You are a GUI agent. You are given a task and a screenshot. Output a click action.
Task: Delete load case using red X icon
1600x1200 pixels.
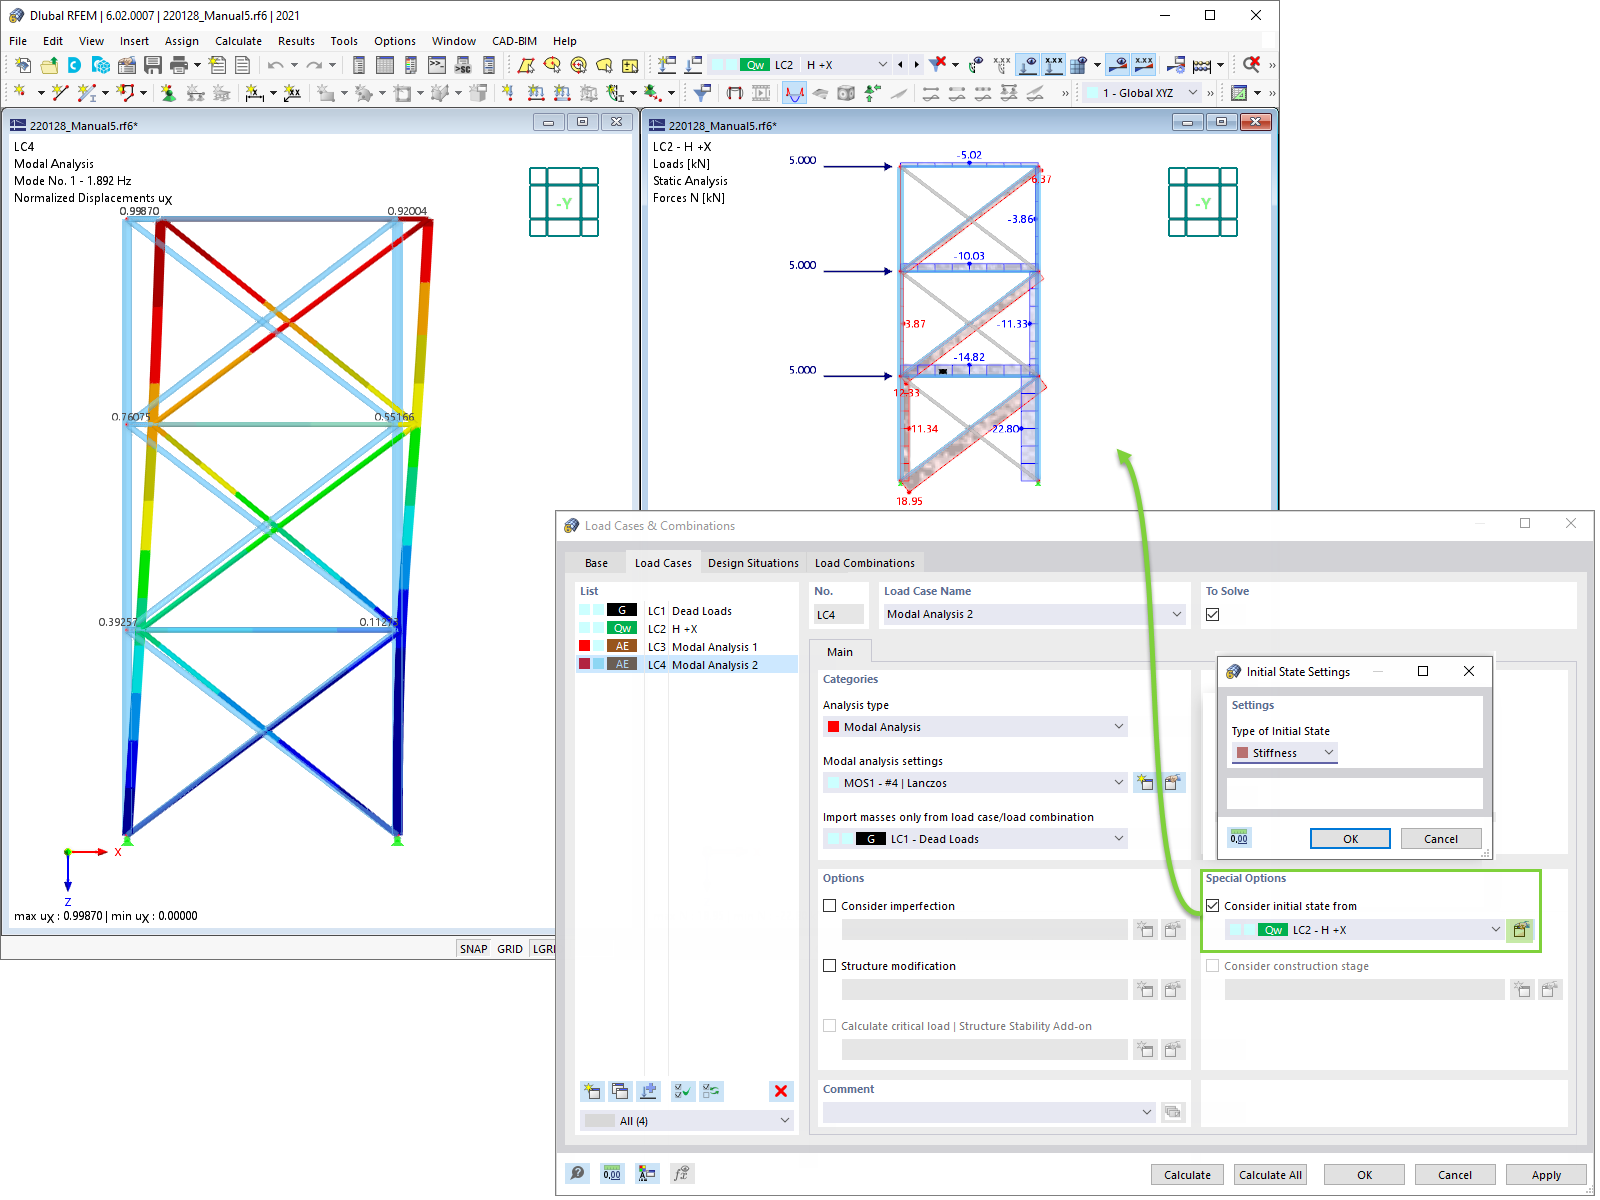(x=781, y=1091)
